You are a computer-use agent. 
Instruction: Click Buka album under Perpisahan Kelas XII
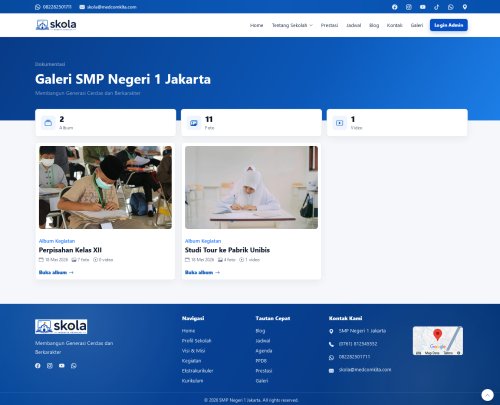click(56, 272)
